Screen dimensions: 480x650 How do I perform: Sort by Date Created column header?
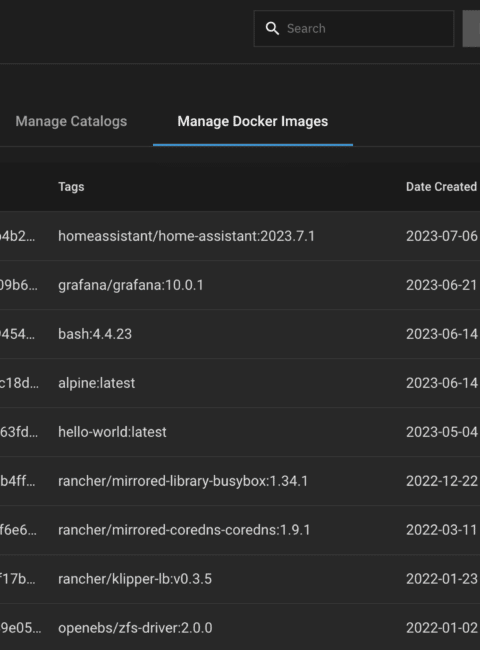click(x=441, y=187)
